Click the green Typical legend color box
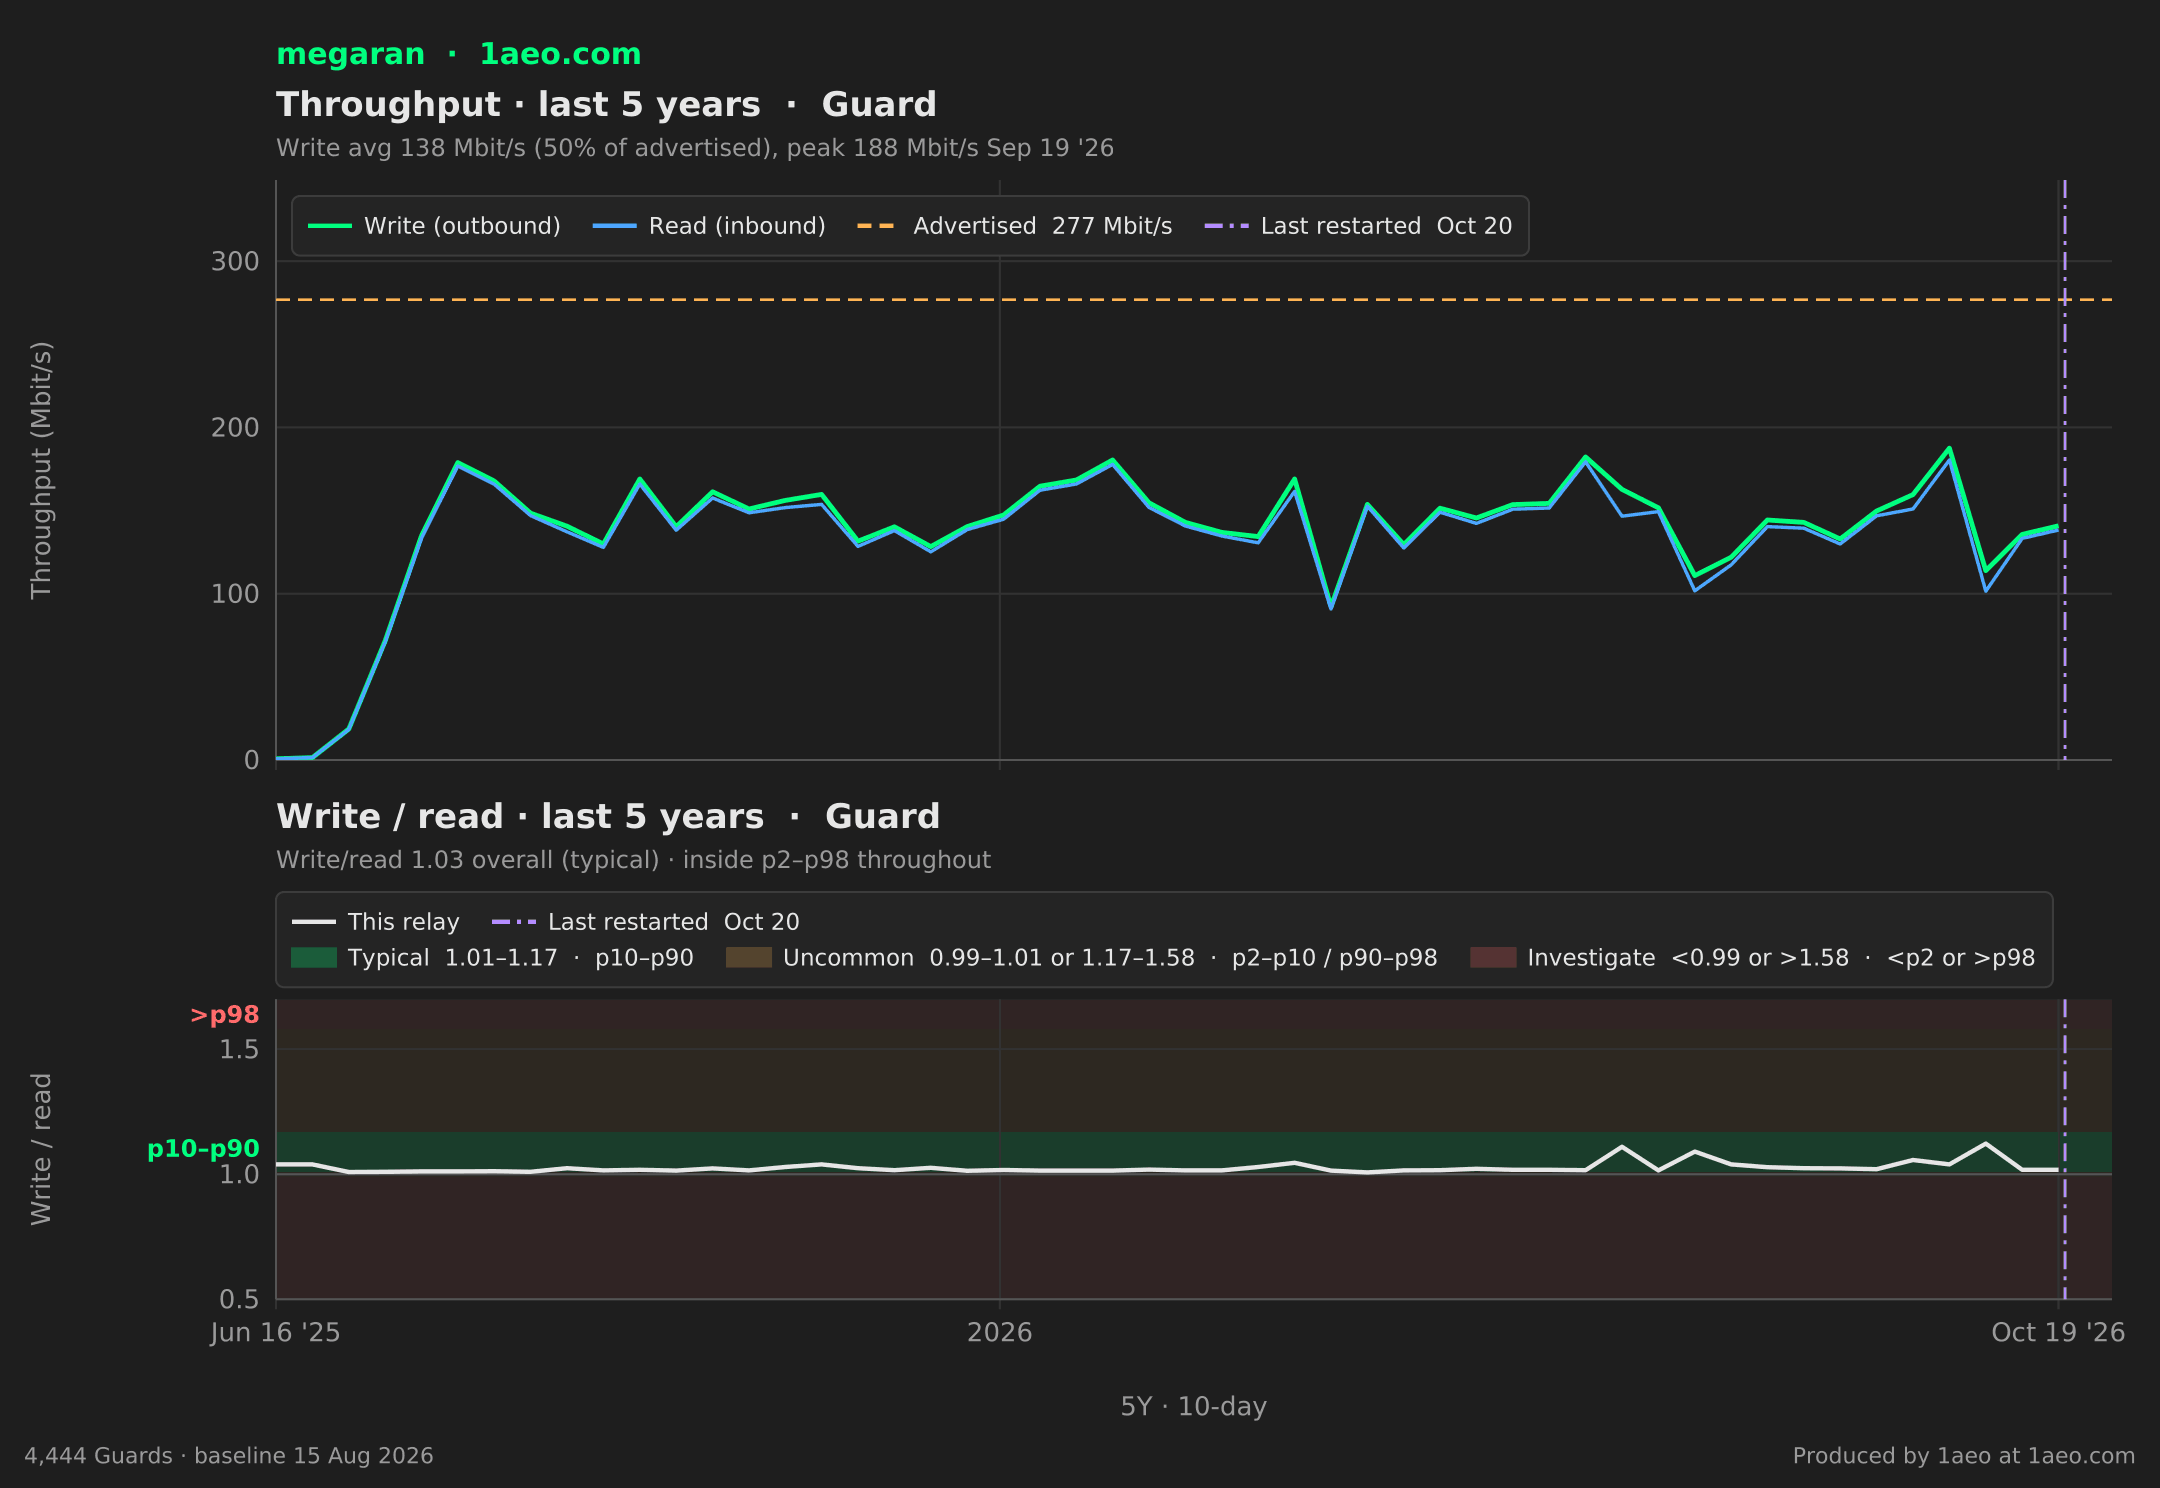 [314, 958]
